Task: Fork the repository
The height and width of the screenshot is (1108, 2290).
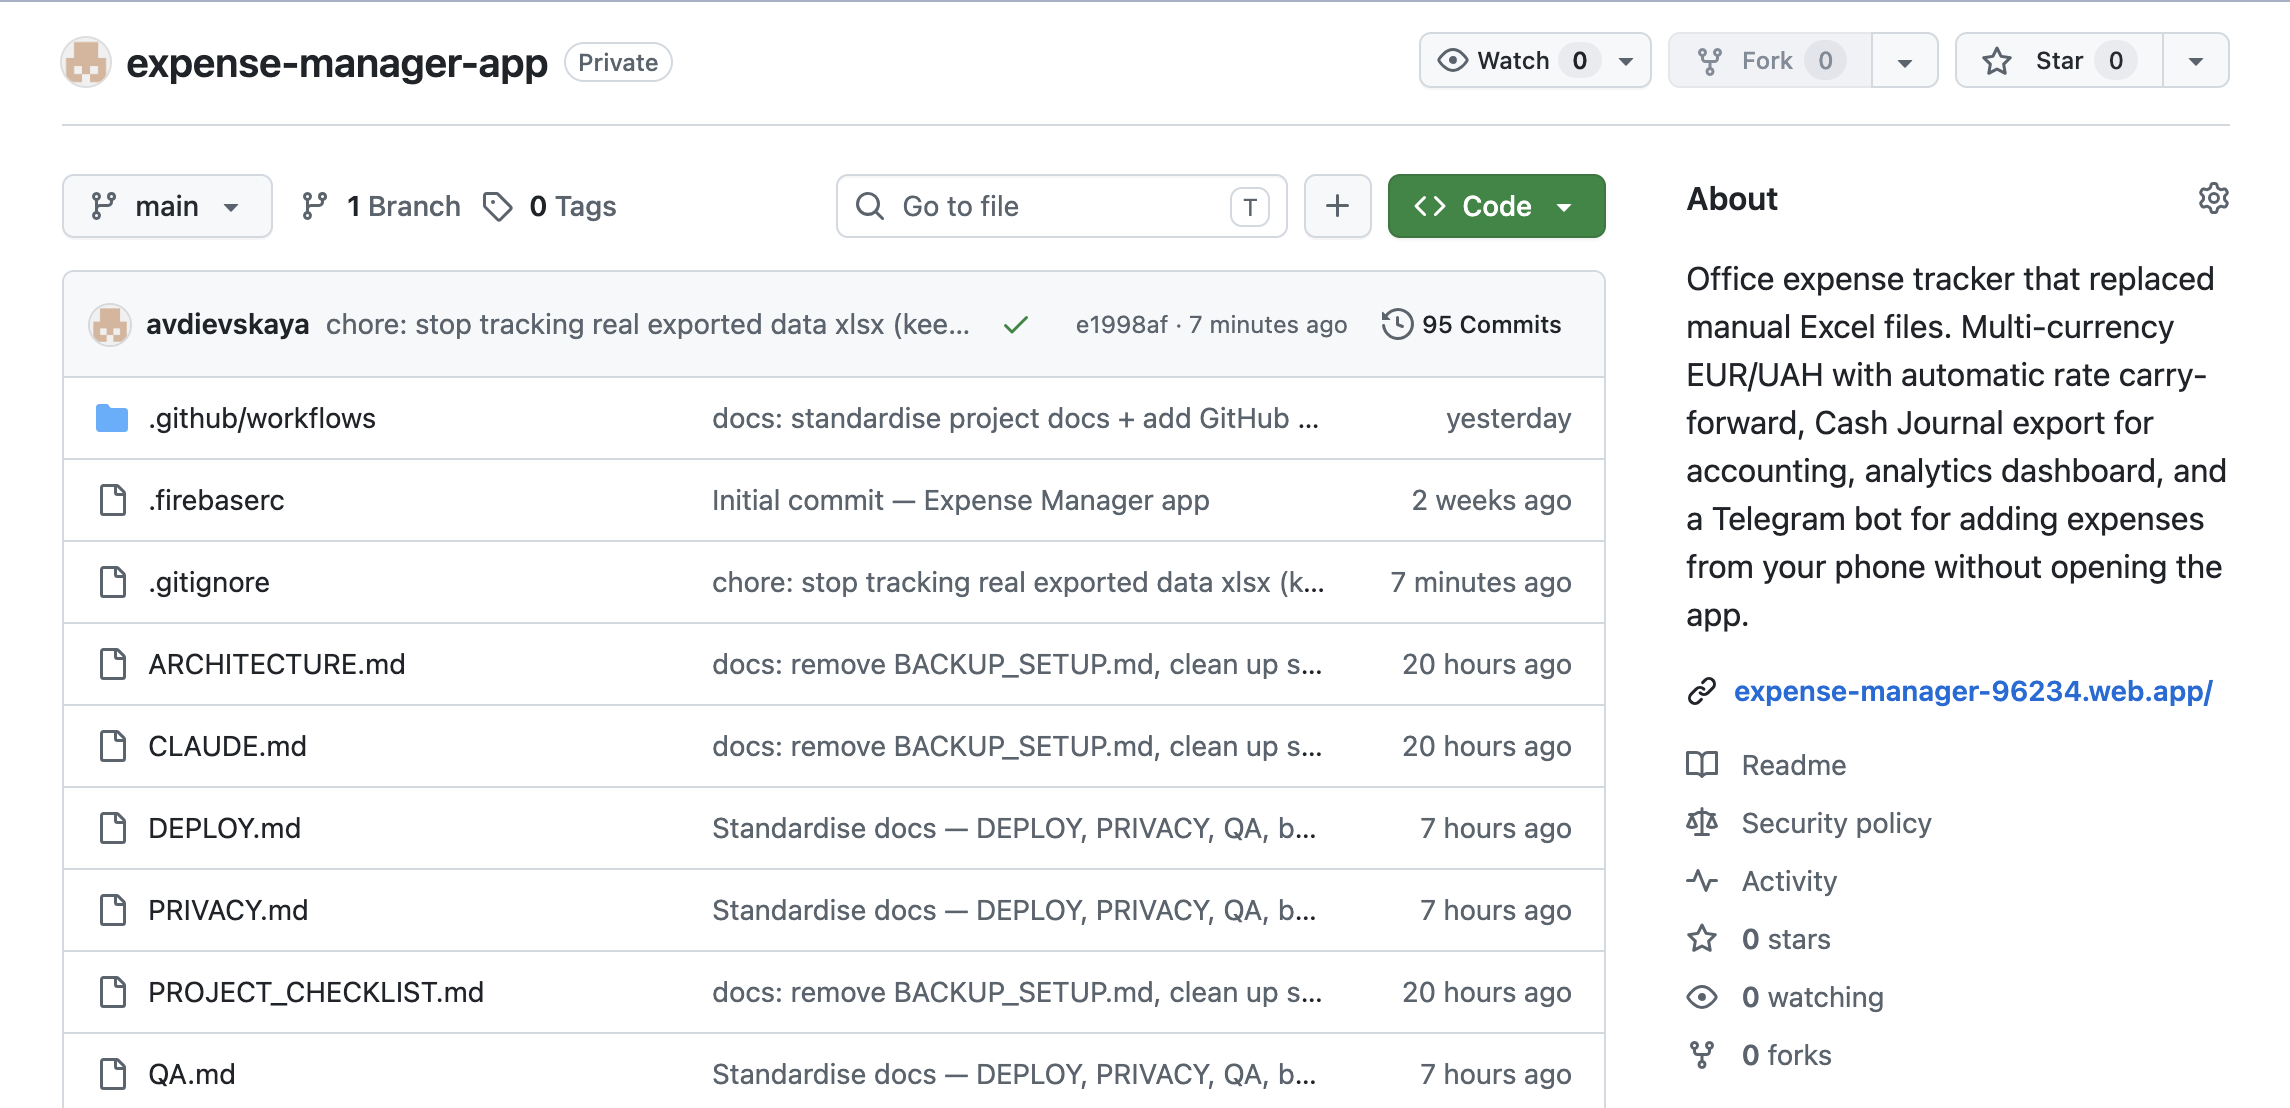Action: [1770, 61]
